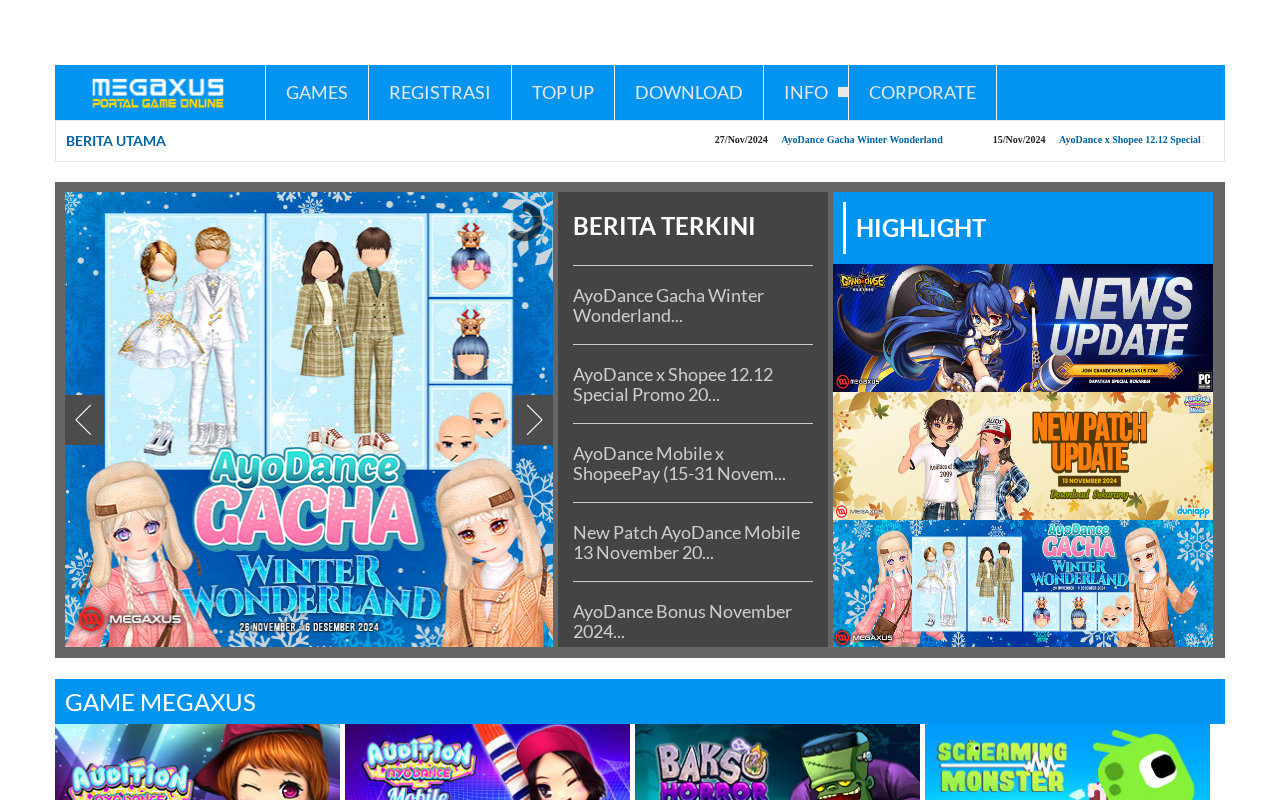Open the GAMES menu
The image size is (1280, 800).
pos(317,92)
